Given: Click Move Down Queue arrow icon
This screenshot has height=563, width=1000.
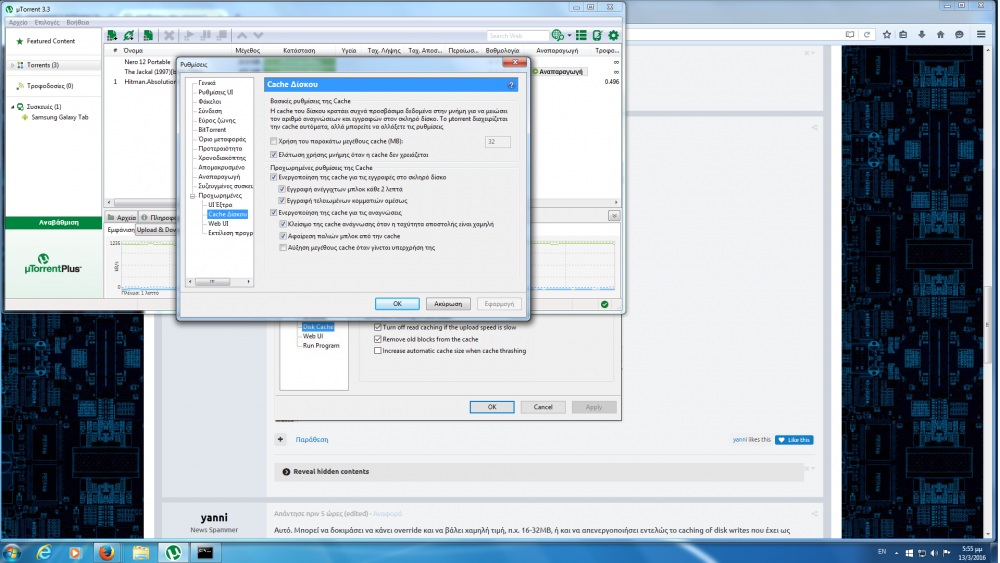Looking at the screenshot, I should [x=258, y=35].
